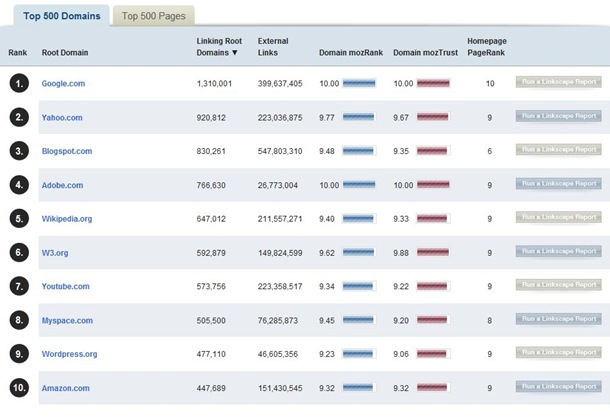Open the Adobe.com domain link
The image size is (610, 420).
pos(62,185)
